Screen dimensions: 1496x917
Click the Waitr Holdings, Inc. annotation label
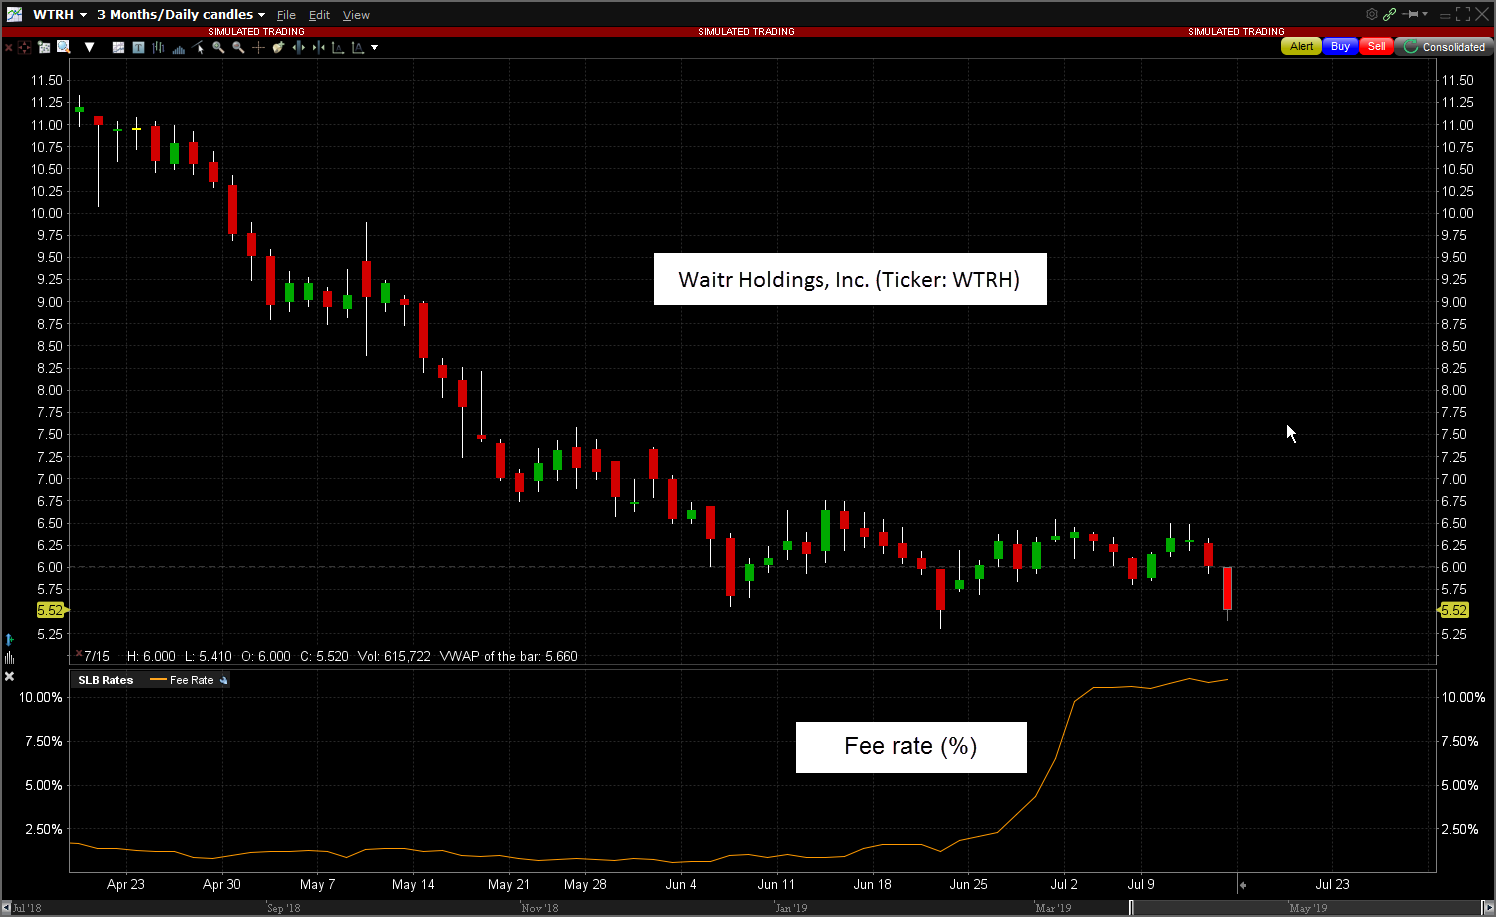(x=850, y=279)
